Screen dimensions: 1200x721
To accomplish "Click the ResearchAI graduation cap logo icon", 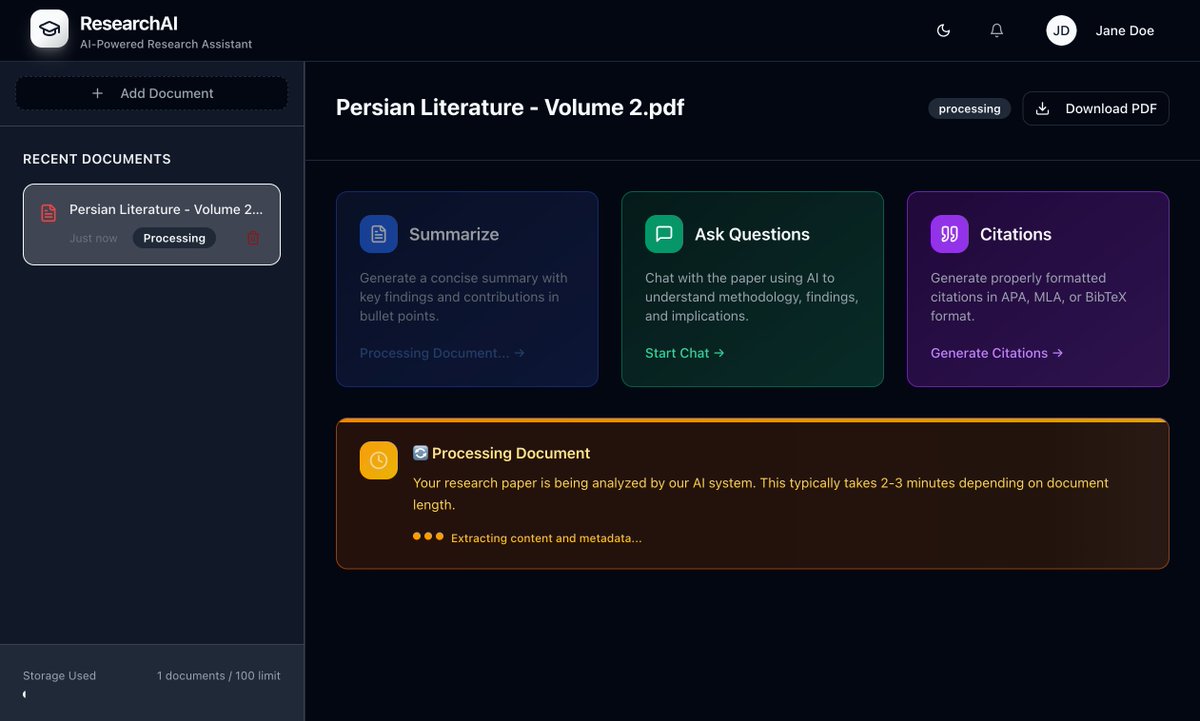I will pyautogui.click(x=48, y=29).
